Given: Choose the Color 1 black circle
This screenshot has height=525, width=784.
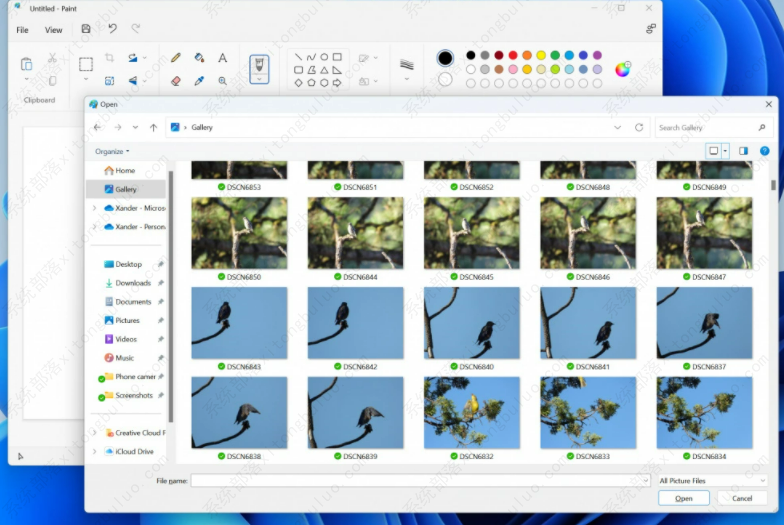Looking at the screenshot, I should click(x=445, y=58).
